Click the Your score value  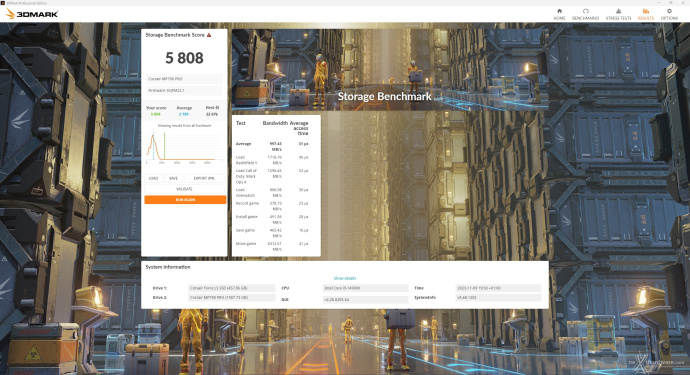click(x=156, y=114)
